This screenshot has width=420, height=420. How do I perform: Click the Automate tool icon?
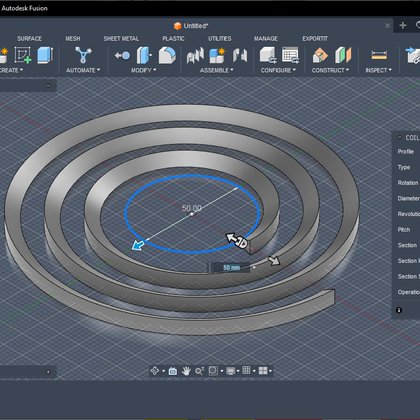(x=83, y=55)
